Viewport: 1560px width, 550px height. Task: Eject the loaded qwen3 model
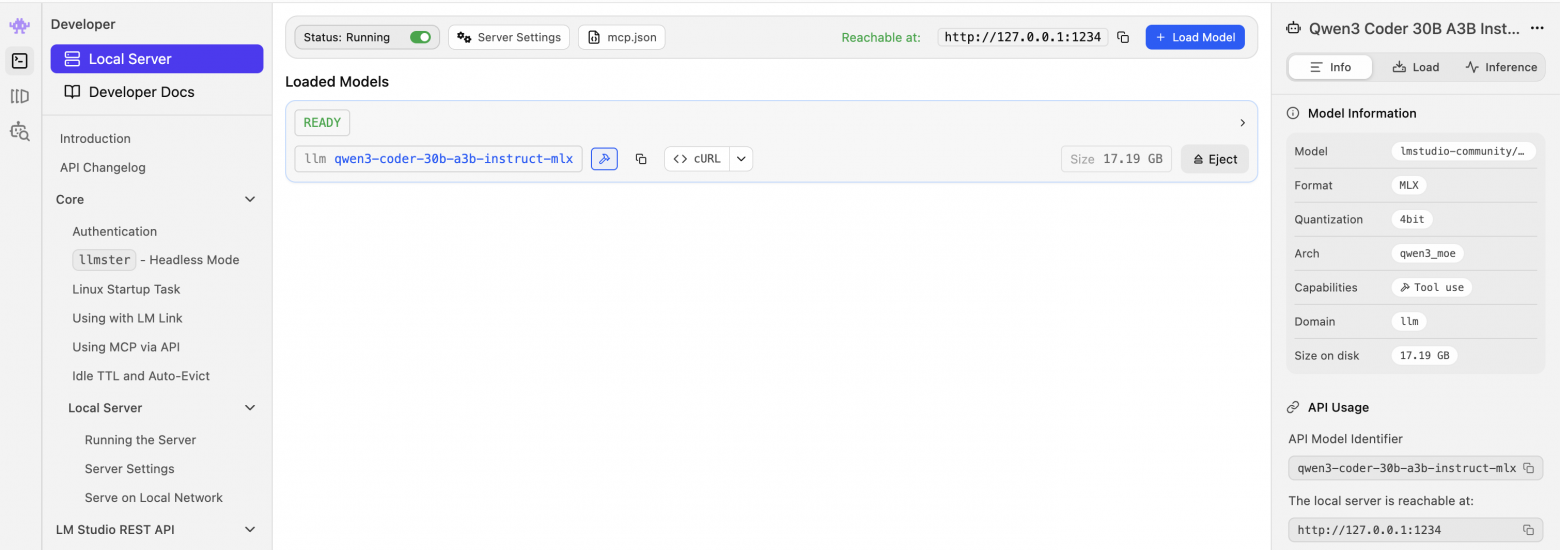pyautogui.click(x=1215, y=159)
